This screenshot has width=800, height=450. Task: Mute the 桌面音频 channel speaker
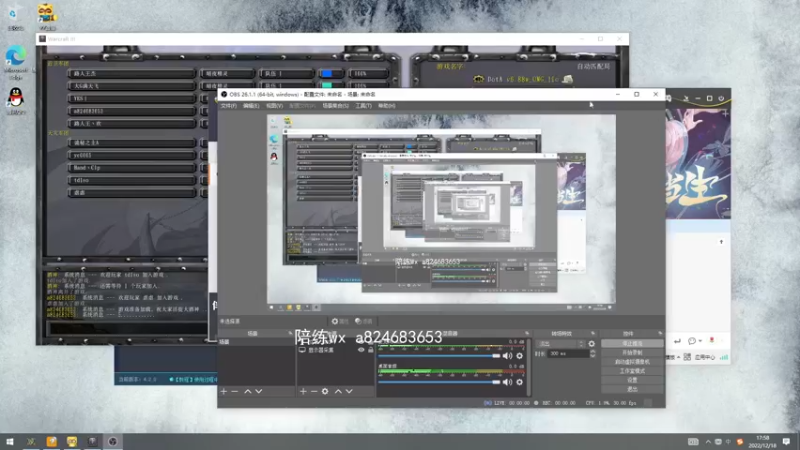507,382
